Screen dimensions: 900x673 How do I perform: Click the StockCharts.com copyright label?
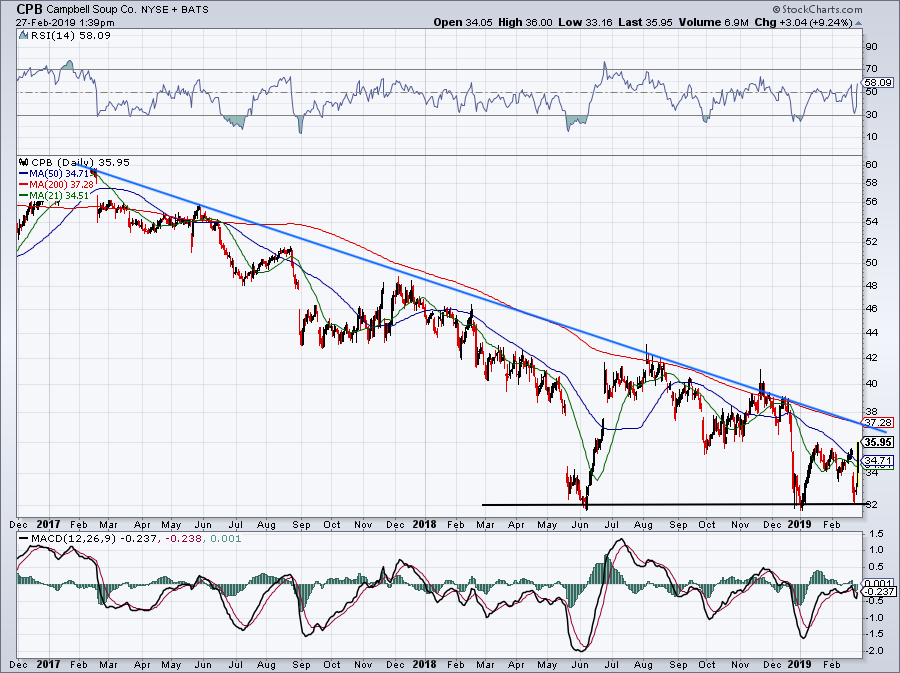[x=817, y=9]
